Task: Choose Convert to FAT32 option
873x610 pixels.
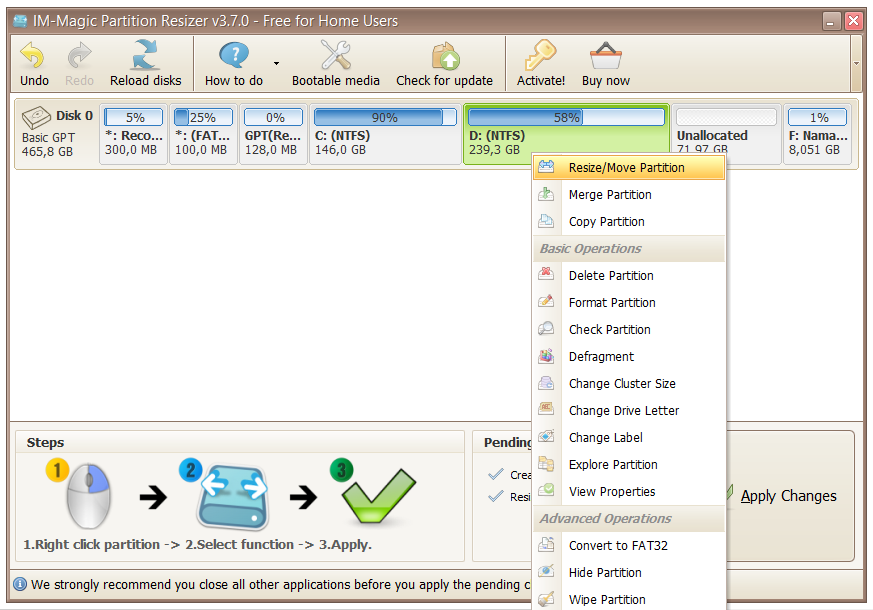Action: point(618,546)
